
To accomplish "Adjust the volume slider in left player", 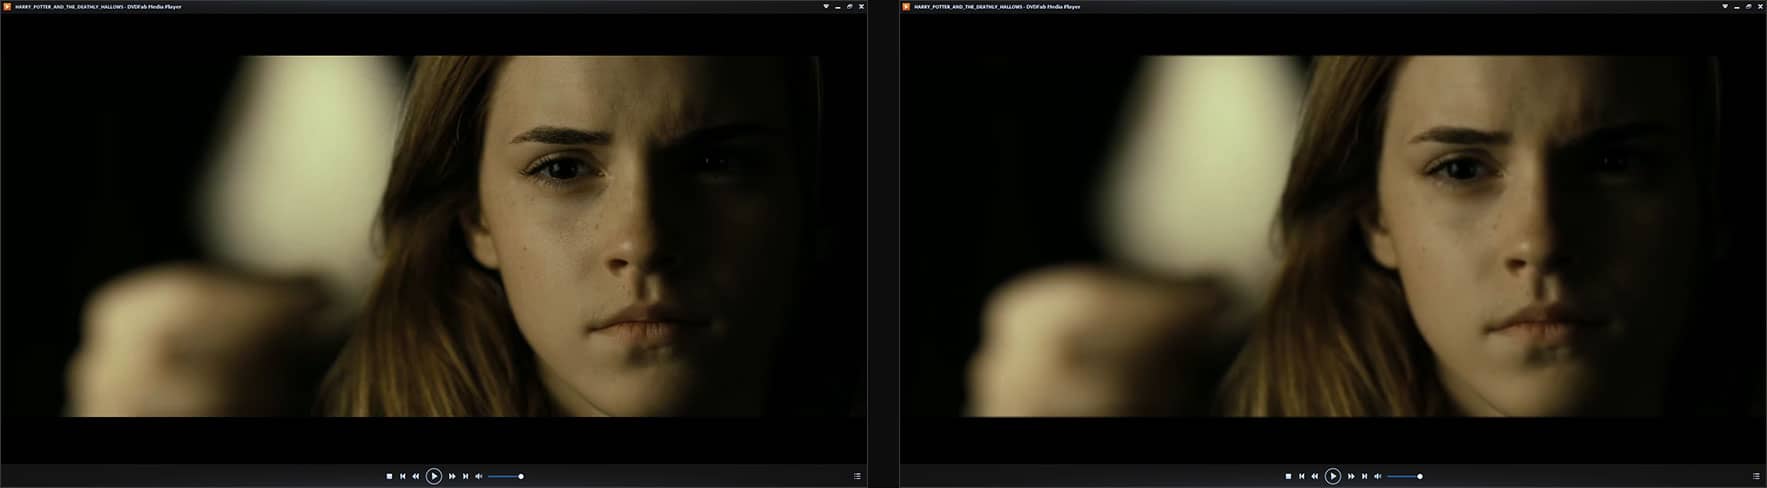I will (505, 476).
